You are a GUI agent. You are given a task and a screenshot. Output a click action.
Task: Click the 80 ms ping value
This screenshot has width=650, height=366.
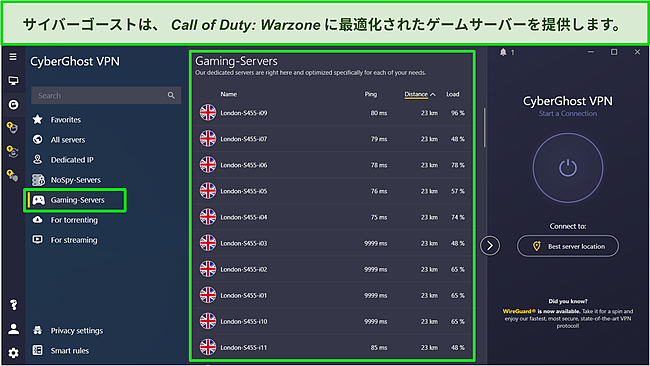[x=379, y=113]
